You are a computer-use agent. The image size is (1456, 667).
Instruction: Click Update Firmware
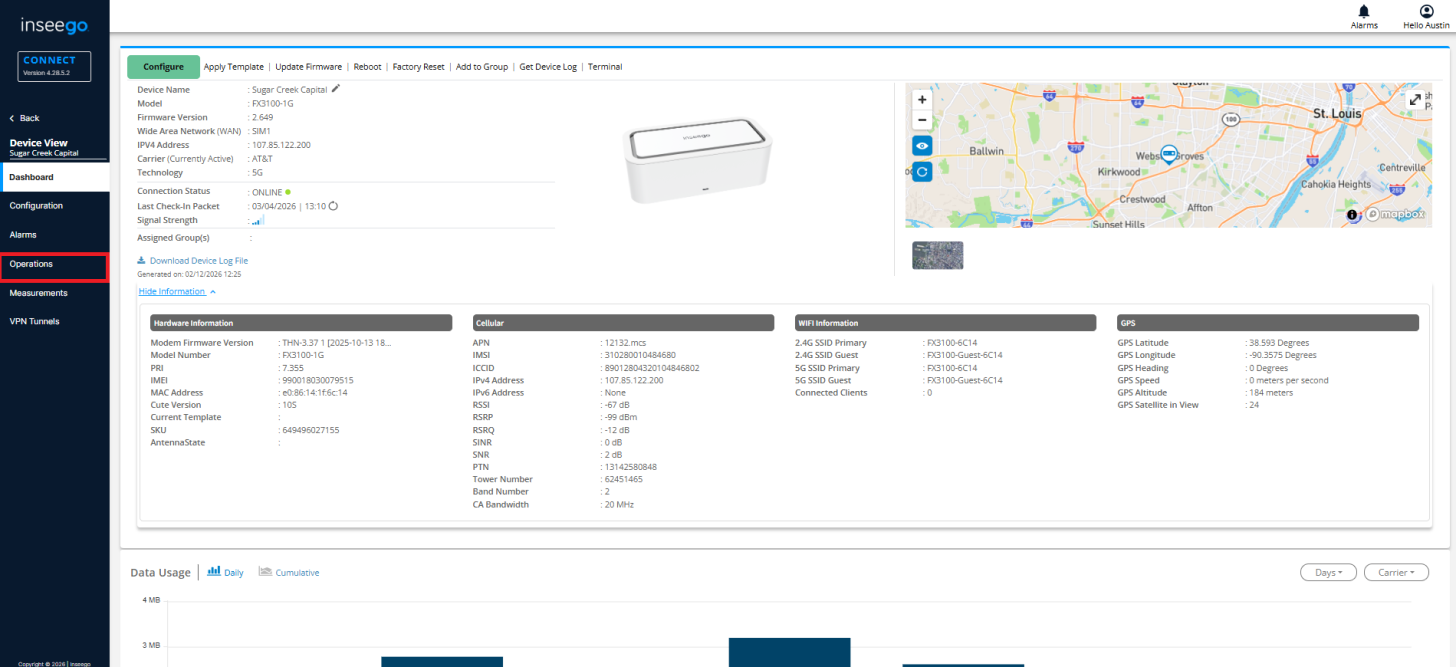[308, 67]
